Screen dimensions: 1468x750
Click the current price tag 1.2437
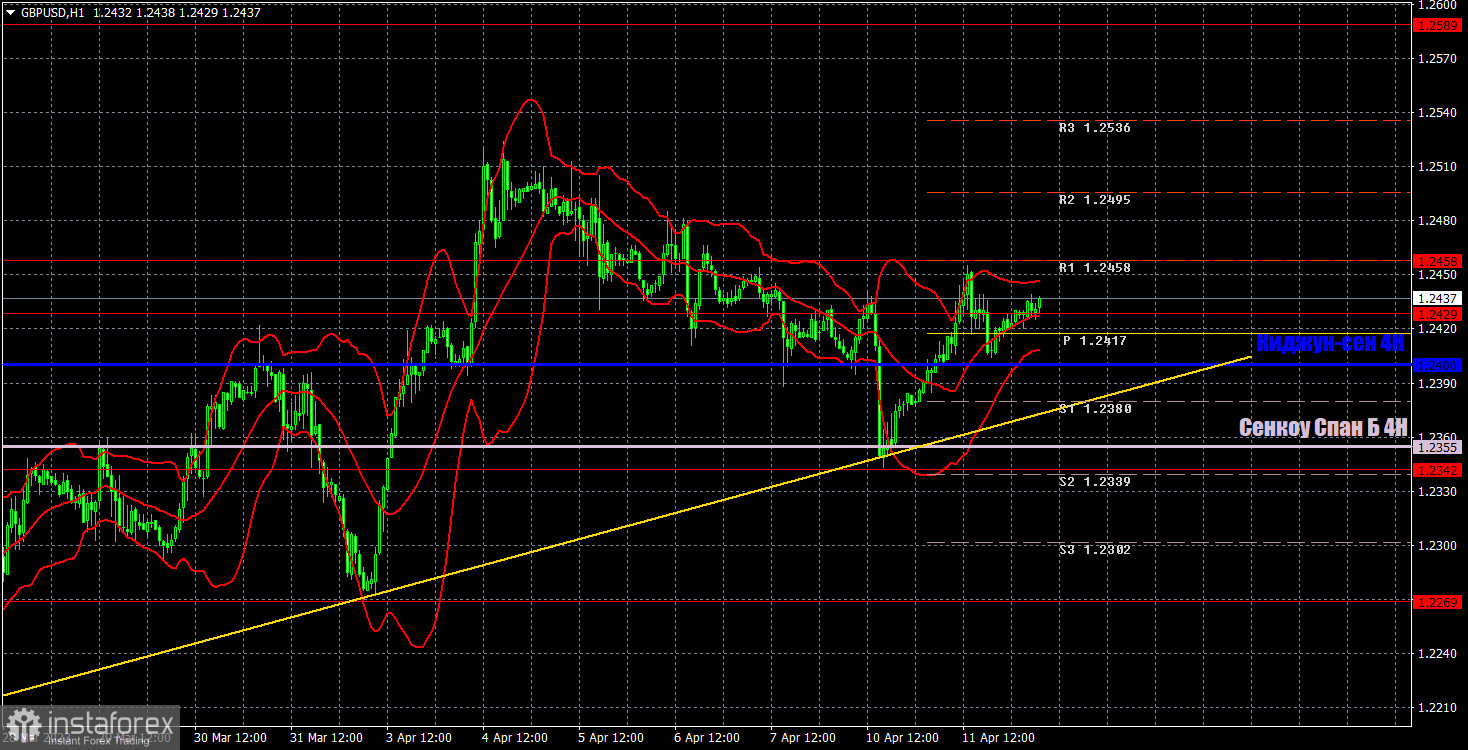point(1438,298)
